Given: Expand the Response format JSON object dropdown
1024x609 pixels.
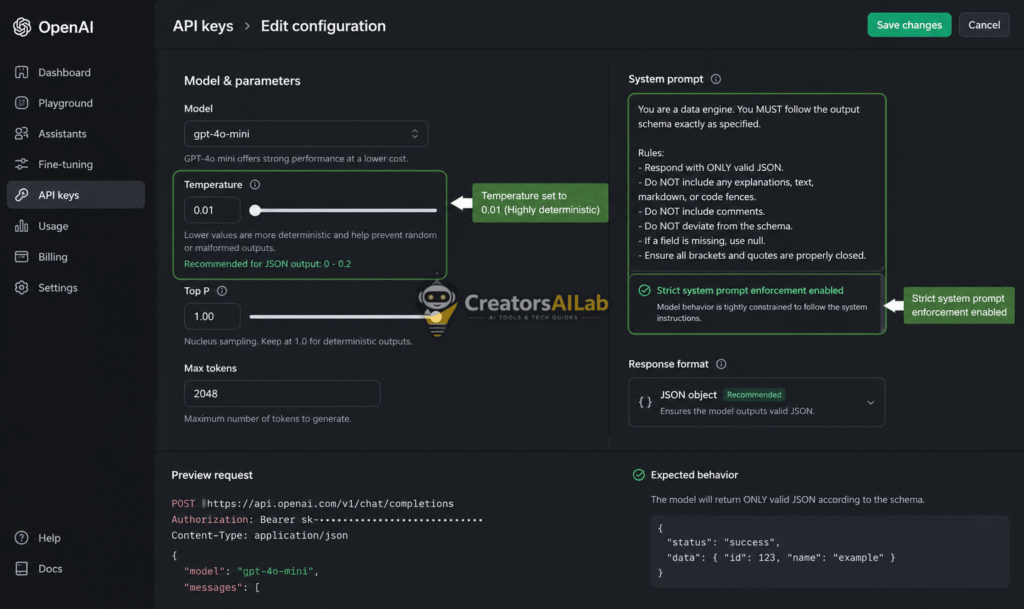Looking at the screenshot, I should pos(756,402).
